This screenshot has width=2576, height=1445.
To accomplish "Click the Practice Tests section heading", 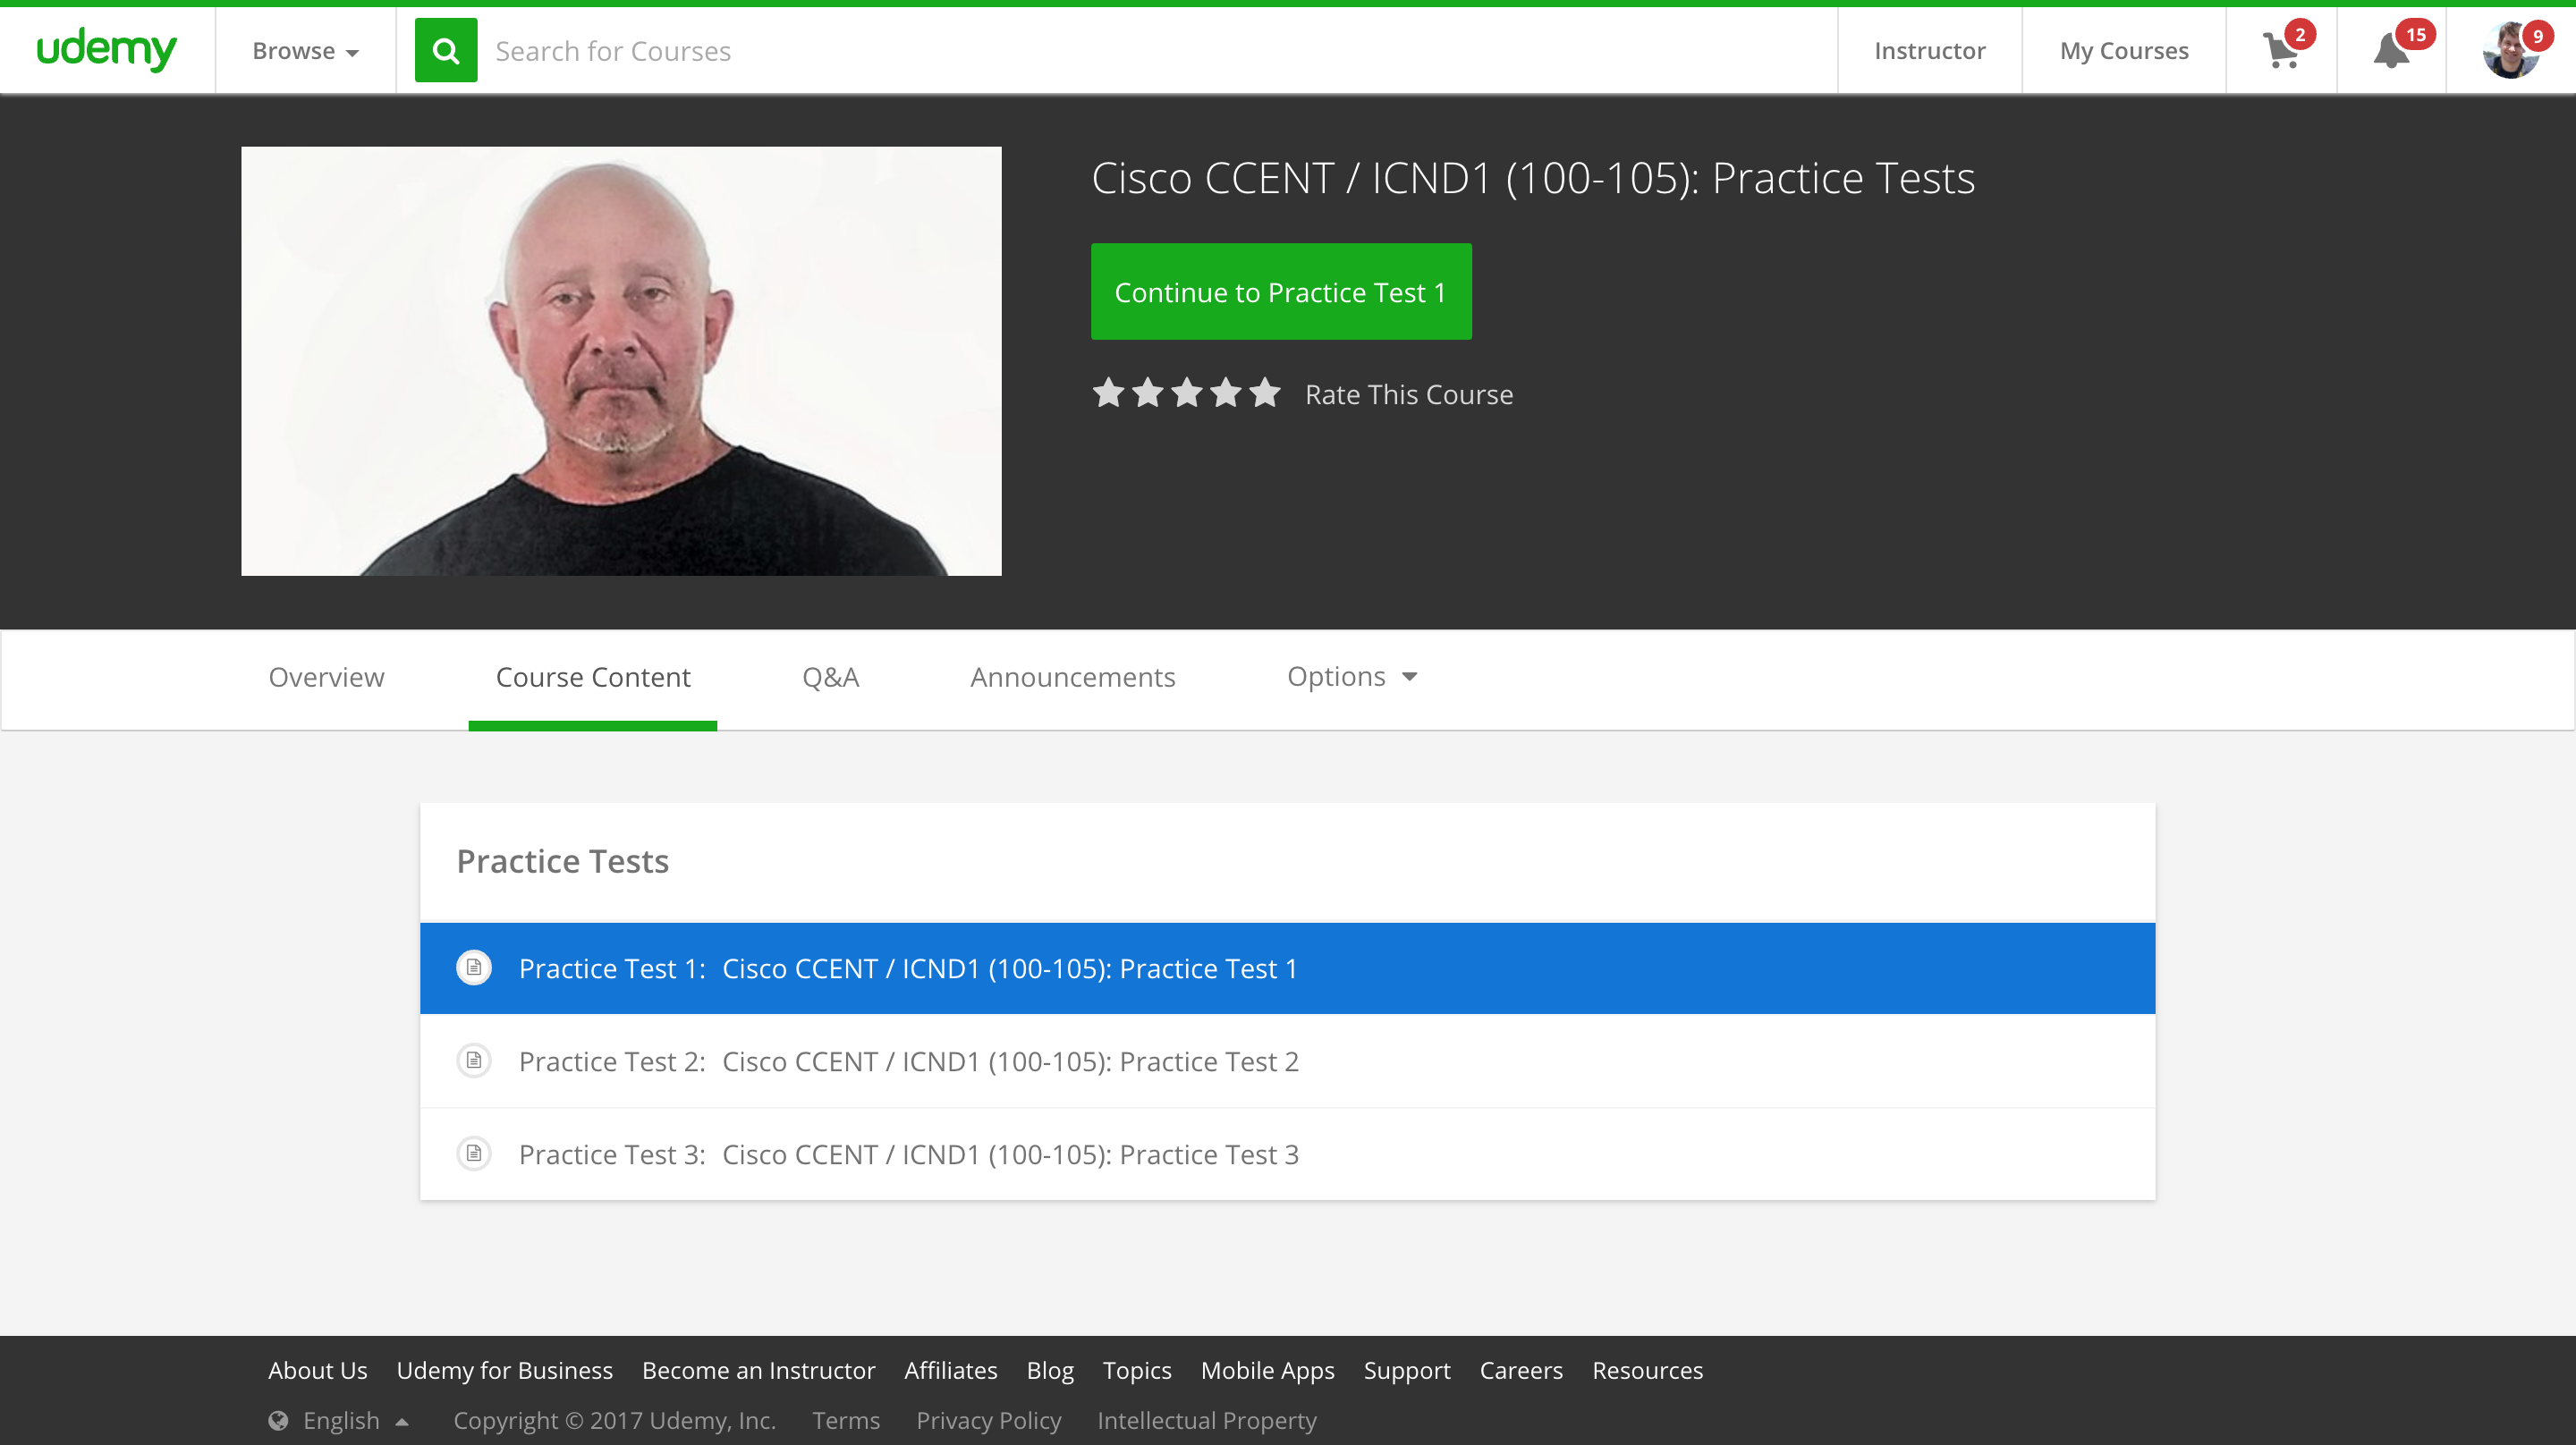I will [562, 861].
